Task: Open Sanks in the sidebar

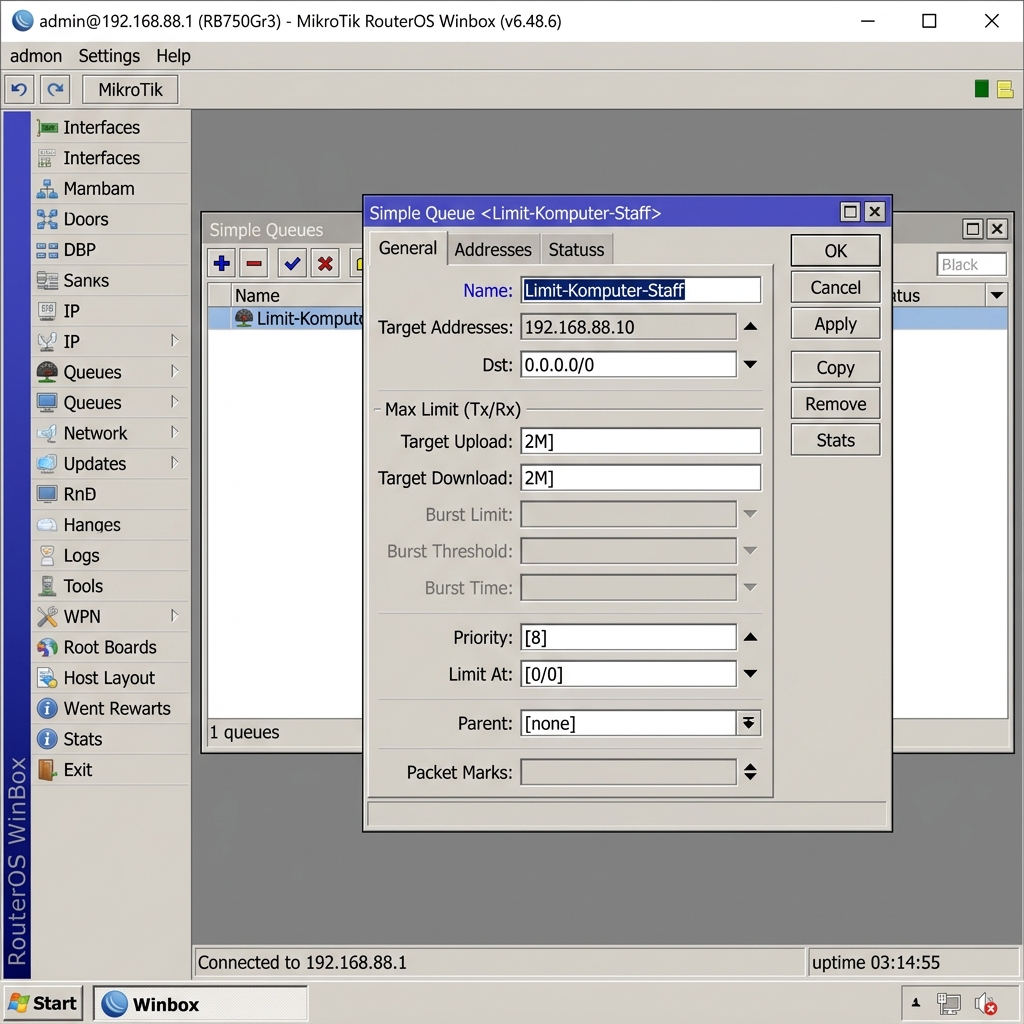Action: click(110, 281)
